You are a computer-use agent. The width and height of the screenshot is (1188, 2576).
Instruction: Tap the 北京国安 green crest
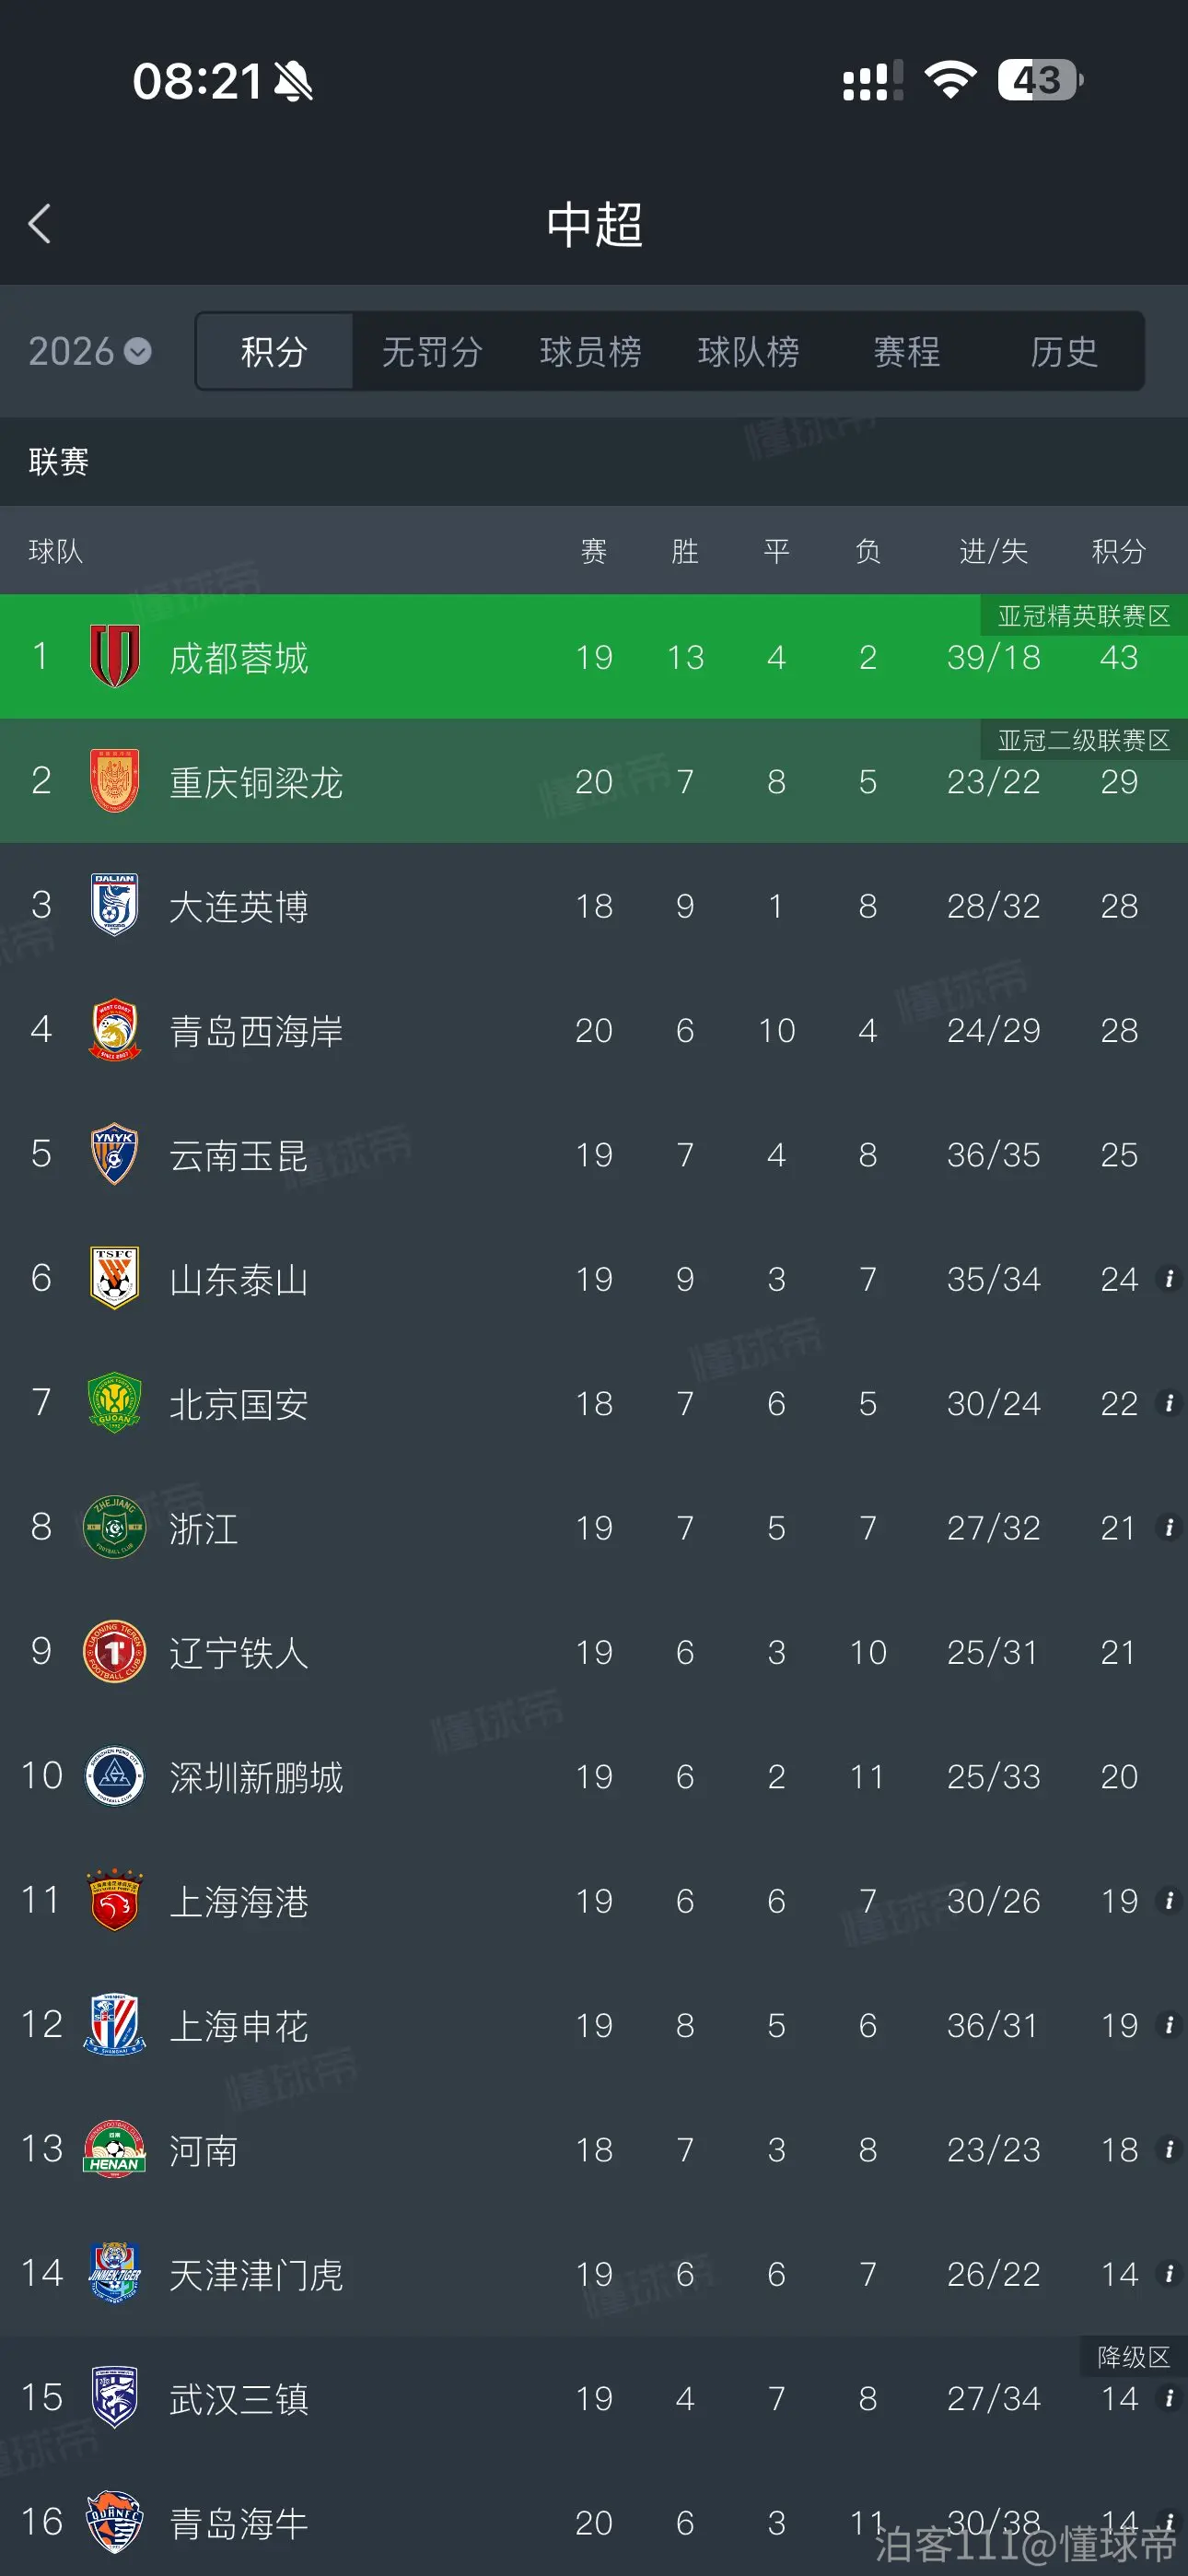point(115,1402)
